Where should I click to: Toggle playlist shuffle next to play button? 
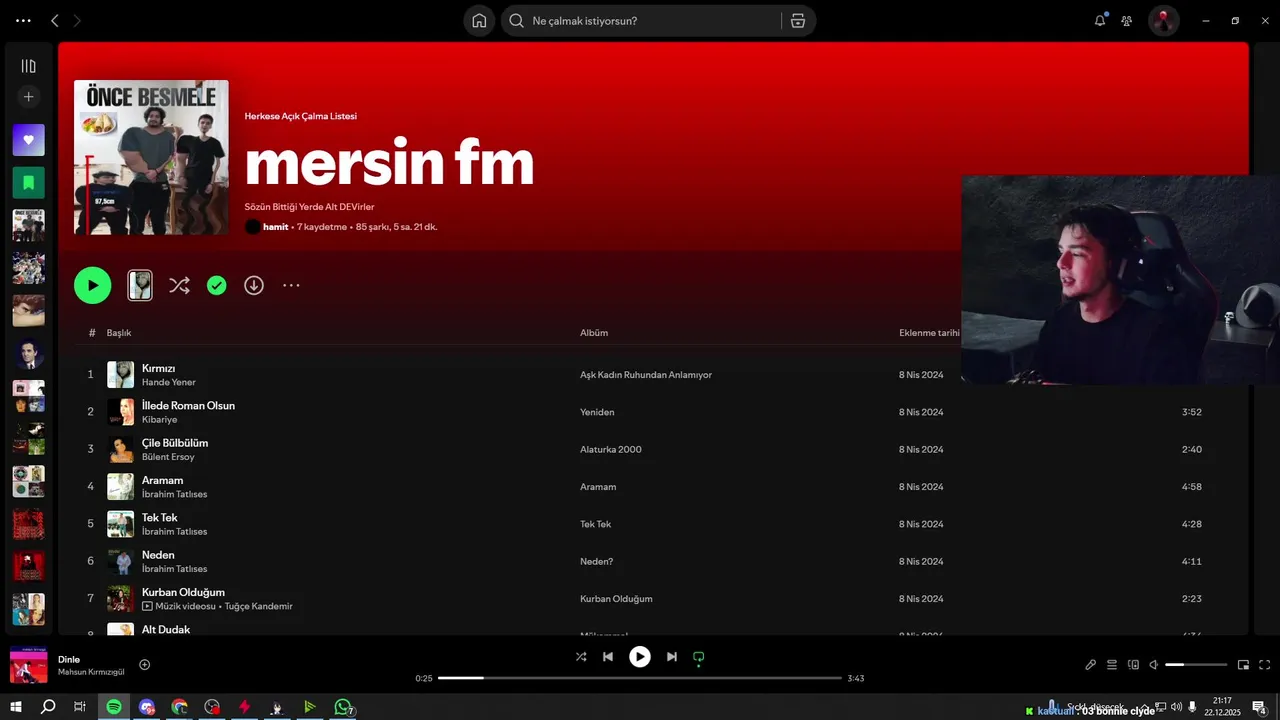[x=179, y=285]
